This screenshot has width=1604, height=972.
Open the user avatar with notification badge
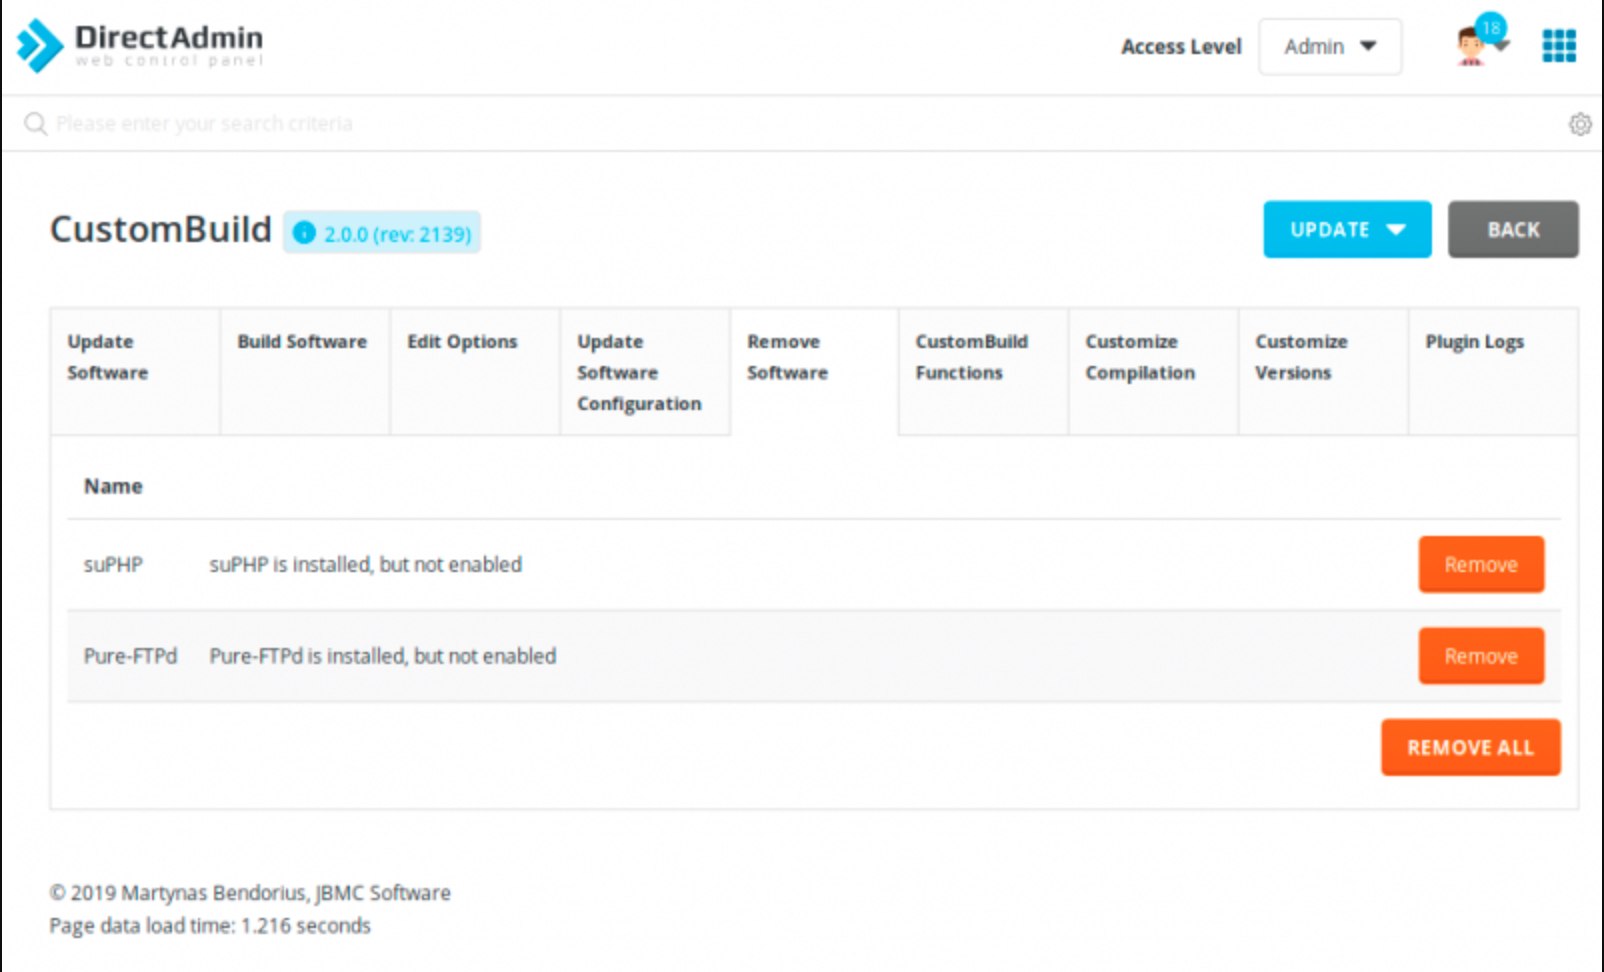[x=1481, y=42]
